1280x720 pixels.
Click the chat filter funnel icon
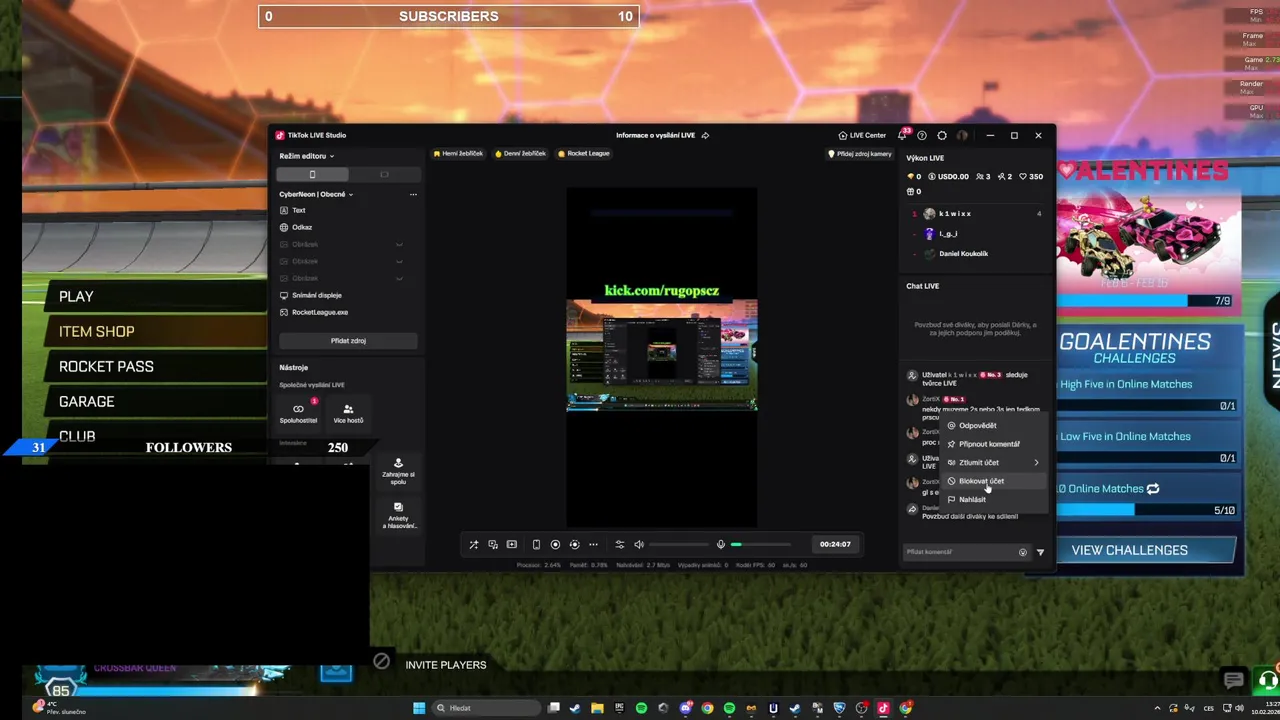click(1040, 552)
